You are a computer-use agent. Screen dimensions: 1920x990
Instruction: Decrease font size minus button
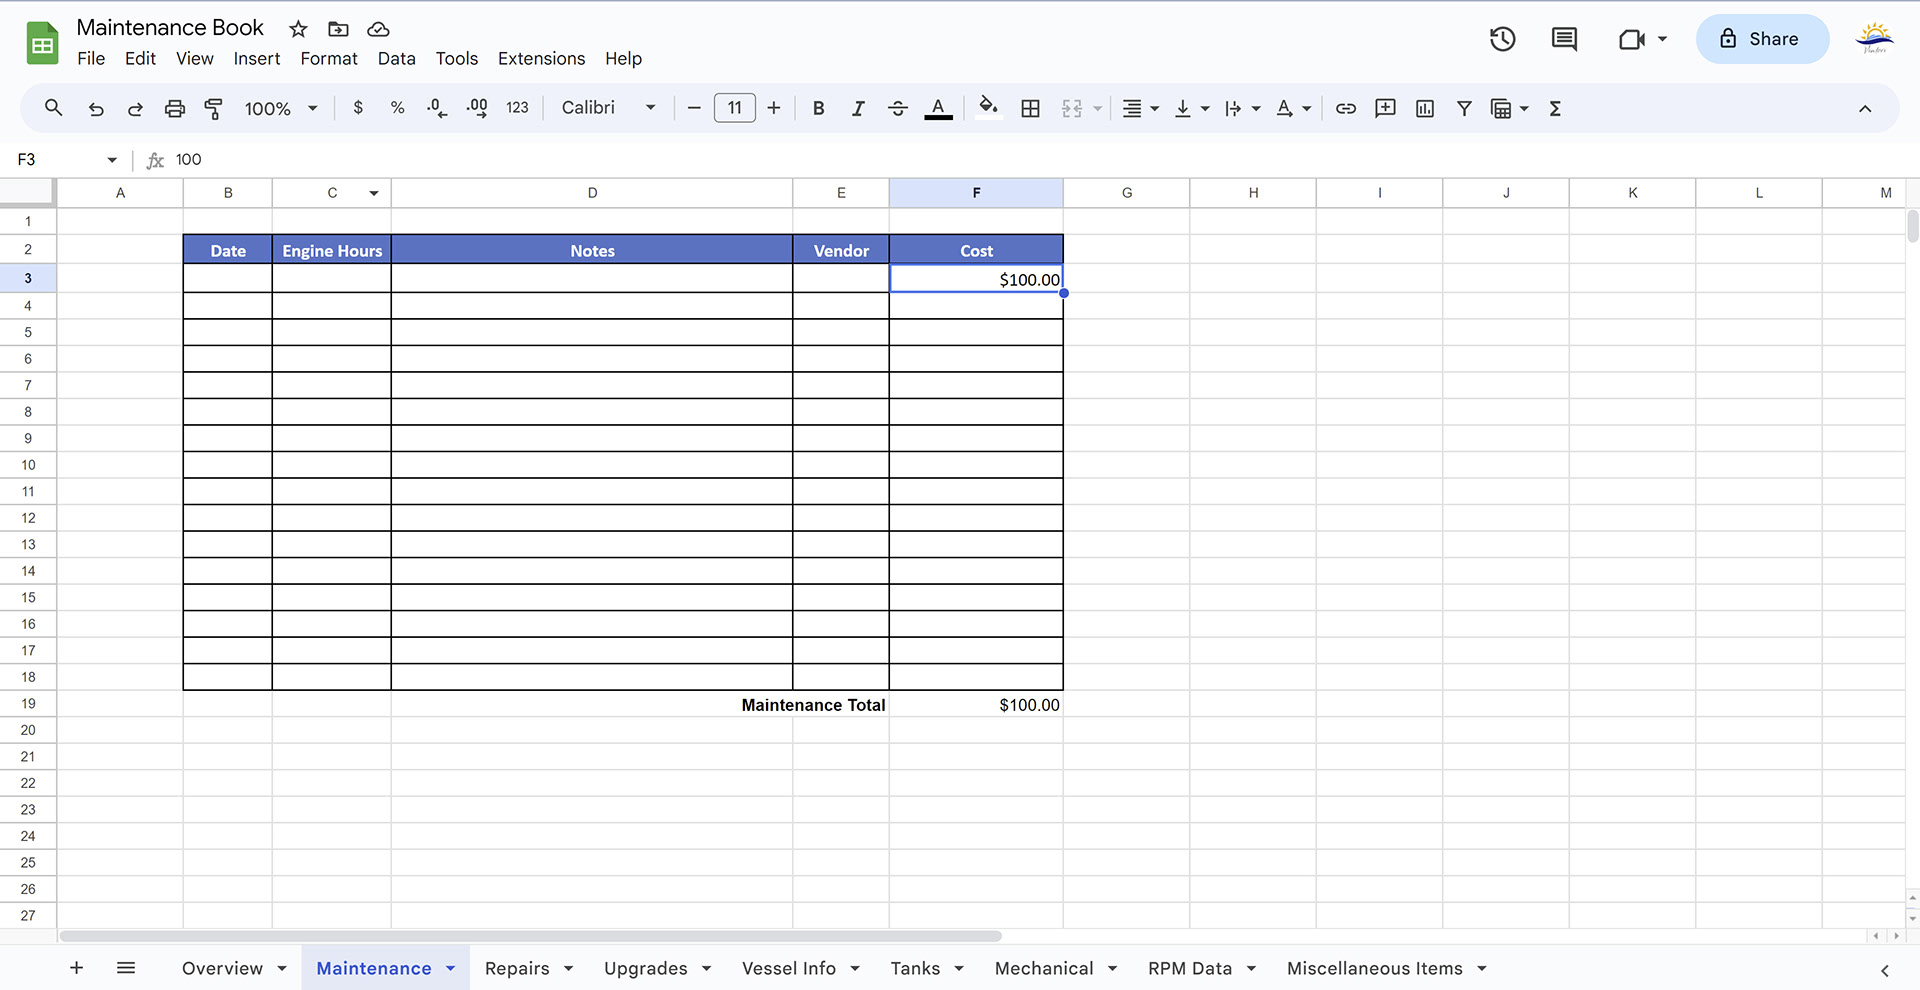click(694, 108)
